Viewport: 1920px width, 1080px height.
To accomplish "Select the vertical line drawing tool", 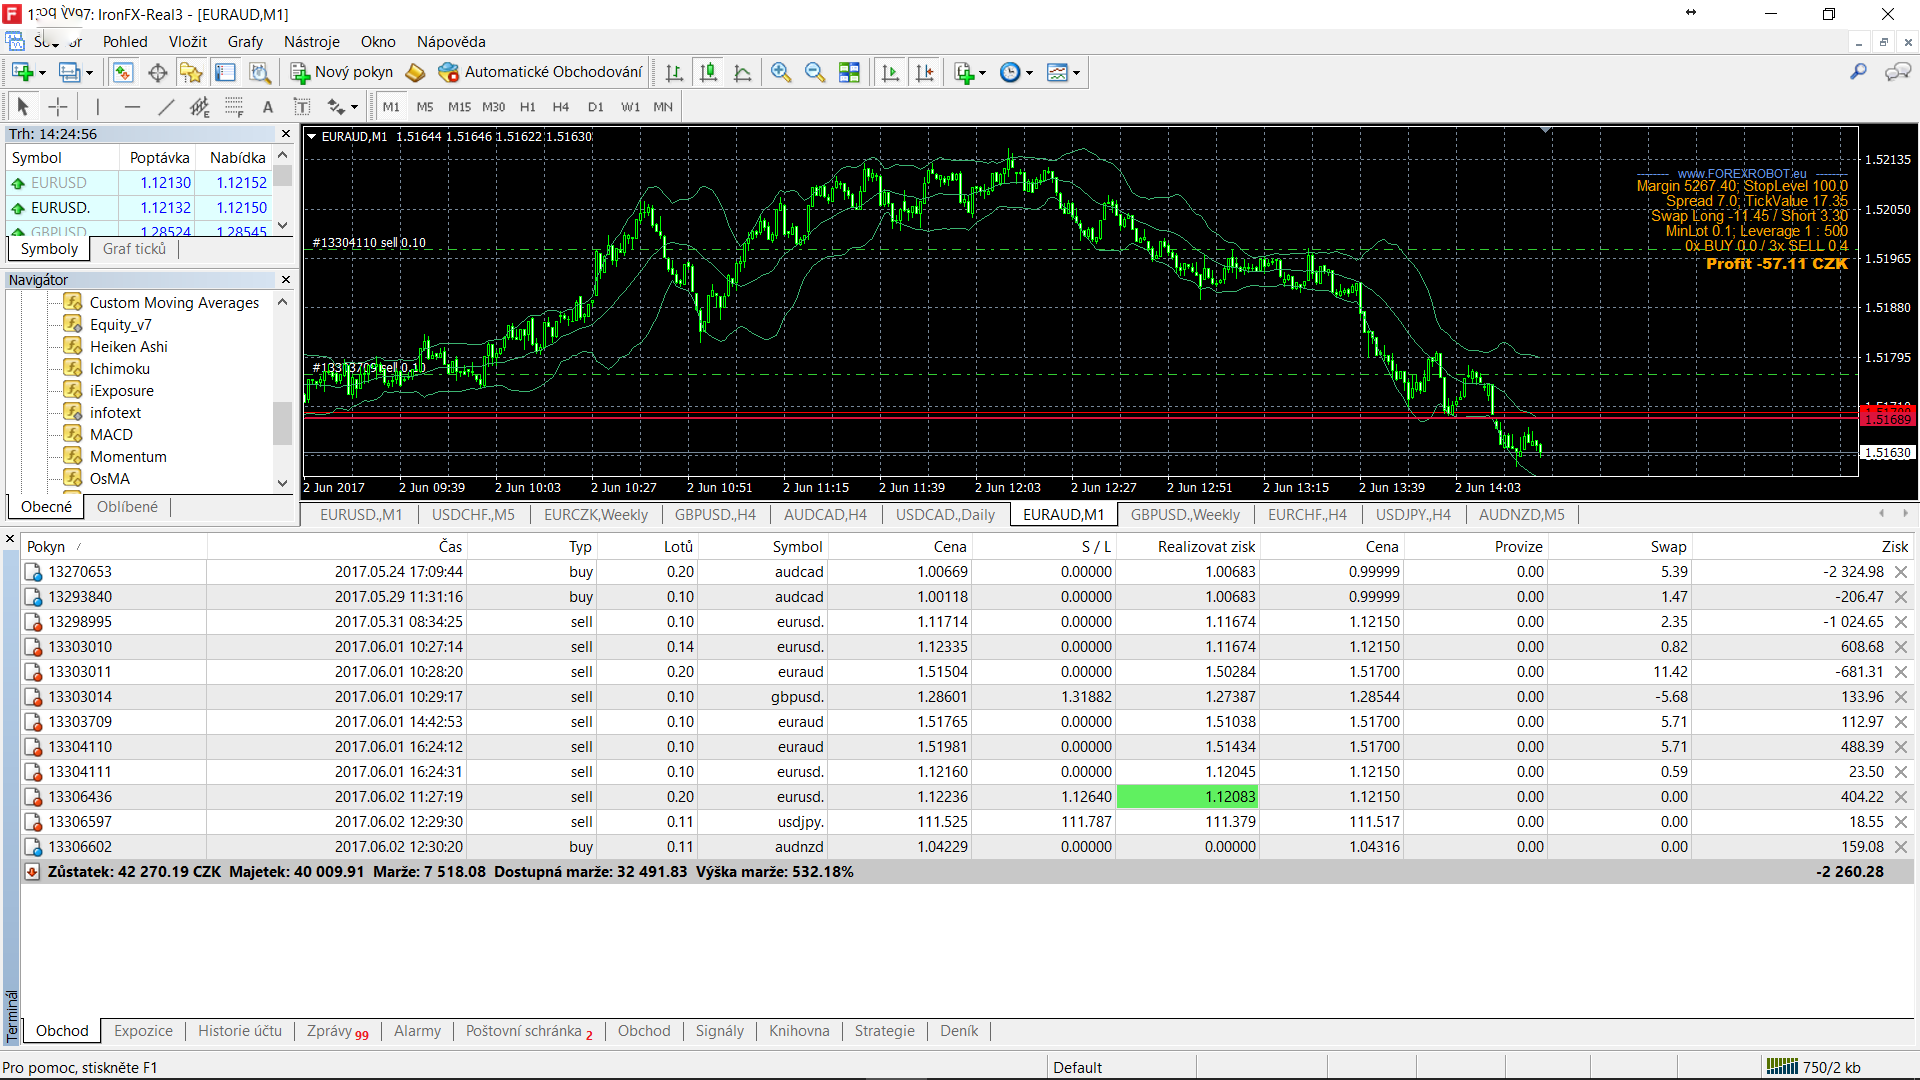I will [97, 107].
